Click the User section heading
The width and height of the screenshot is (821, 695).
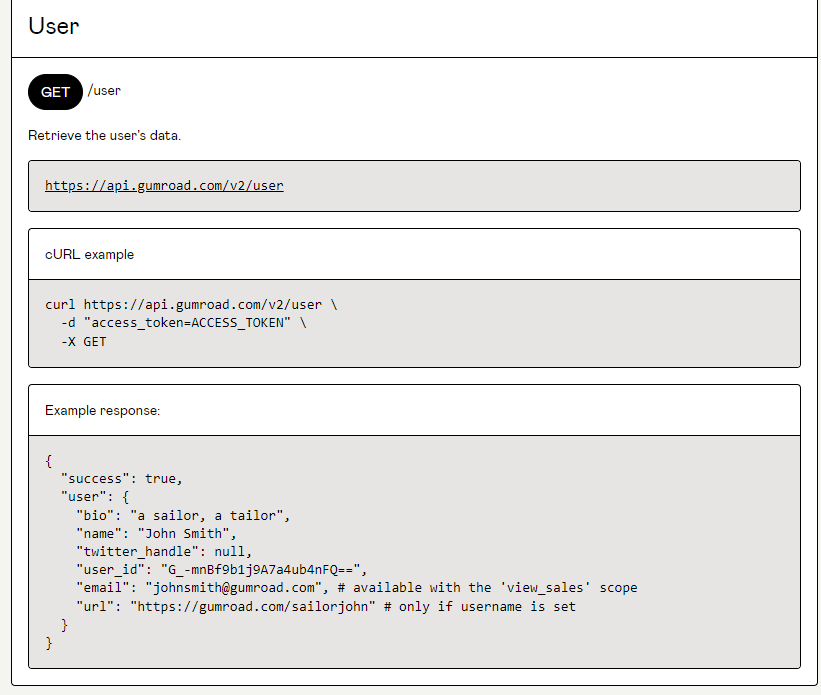point(53,26)
